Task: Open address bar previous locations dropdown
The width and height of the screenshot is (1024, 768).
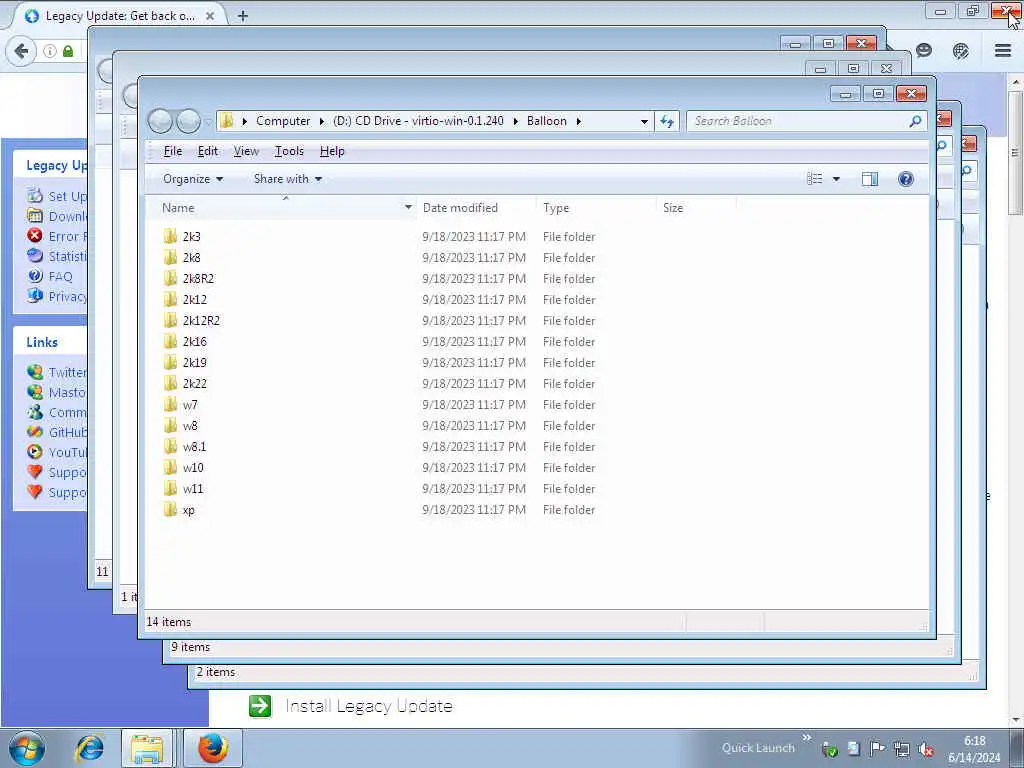Action: [644, 121]
